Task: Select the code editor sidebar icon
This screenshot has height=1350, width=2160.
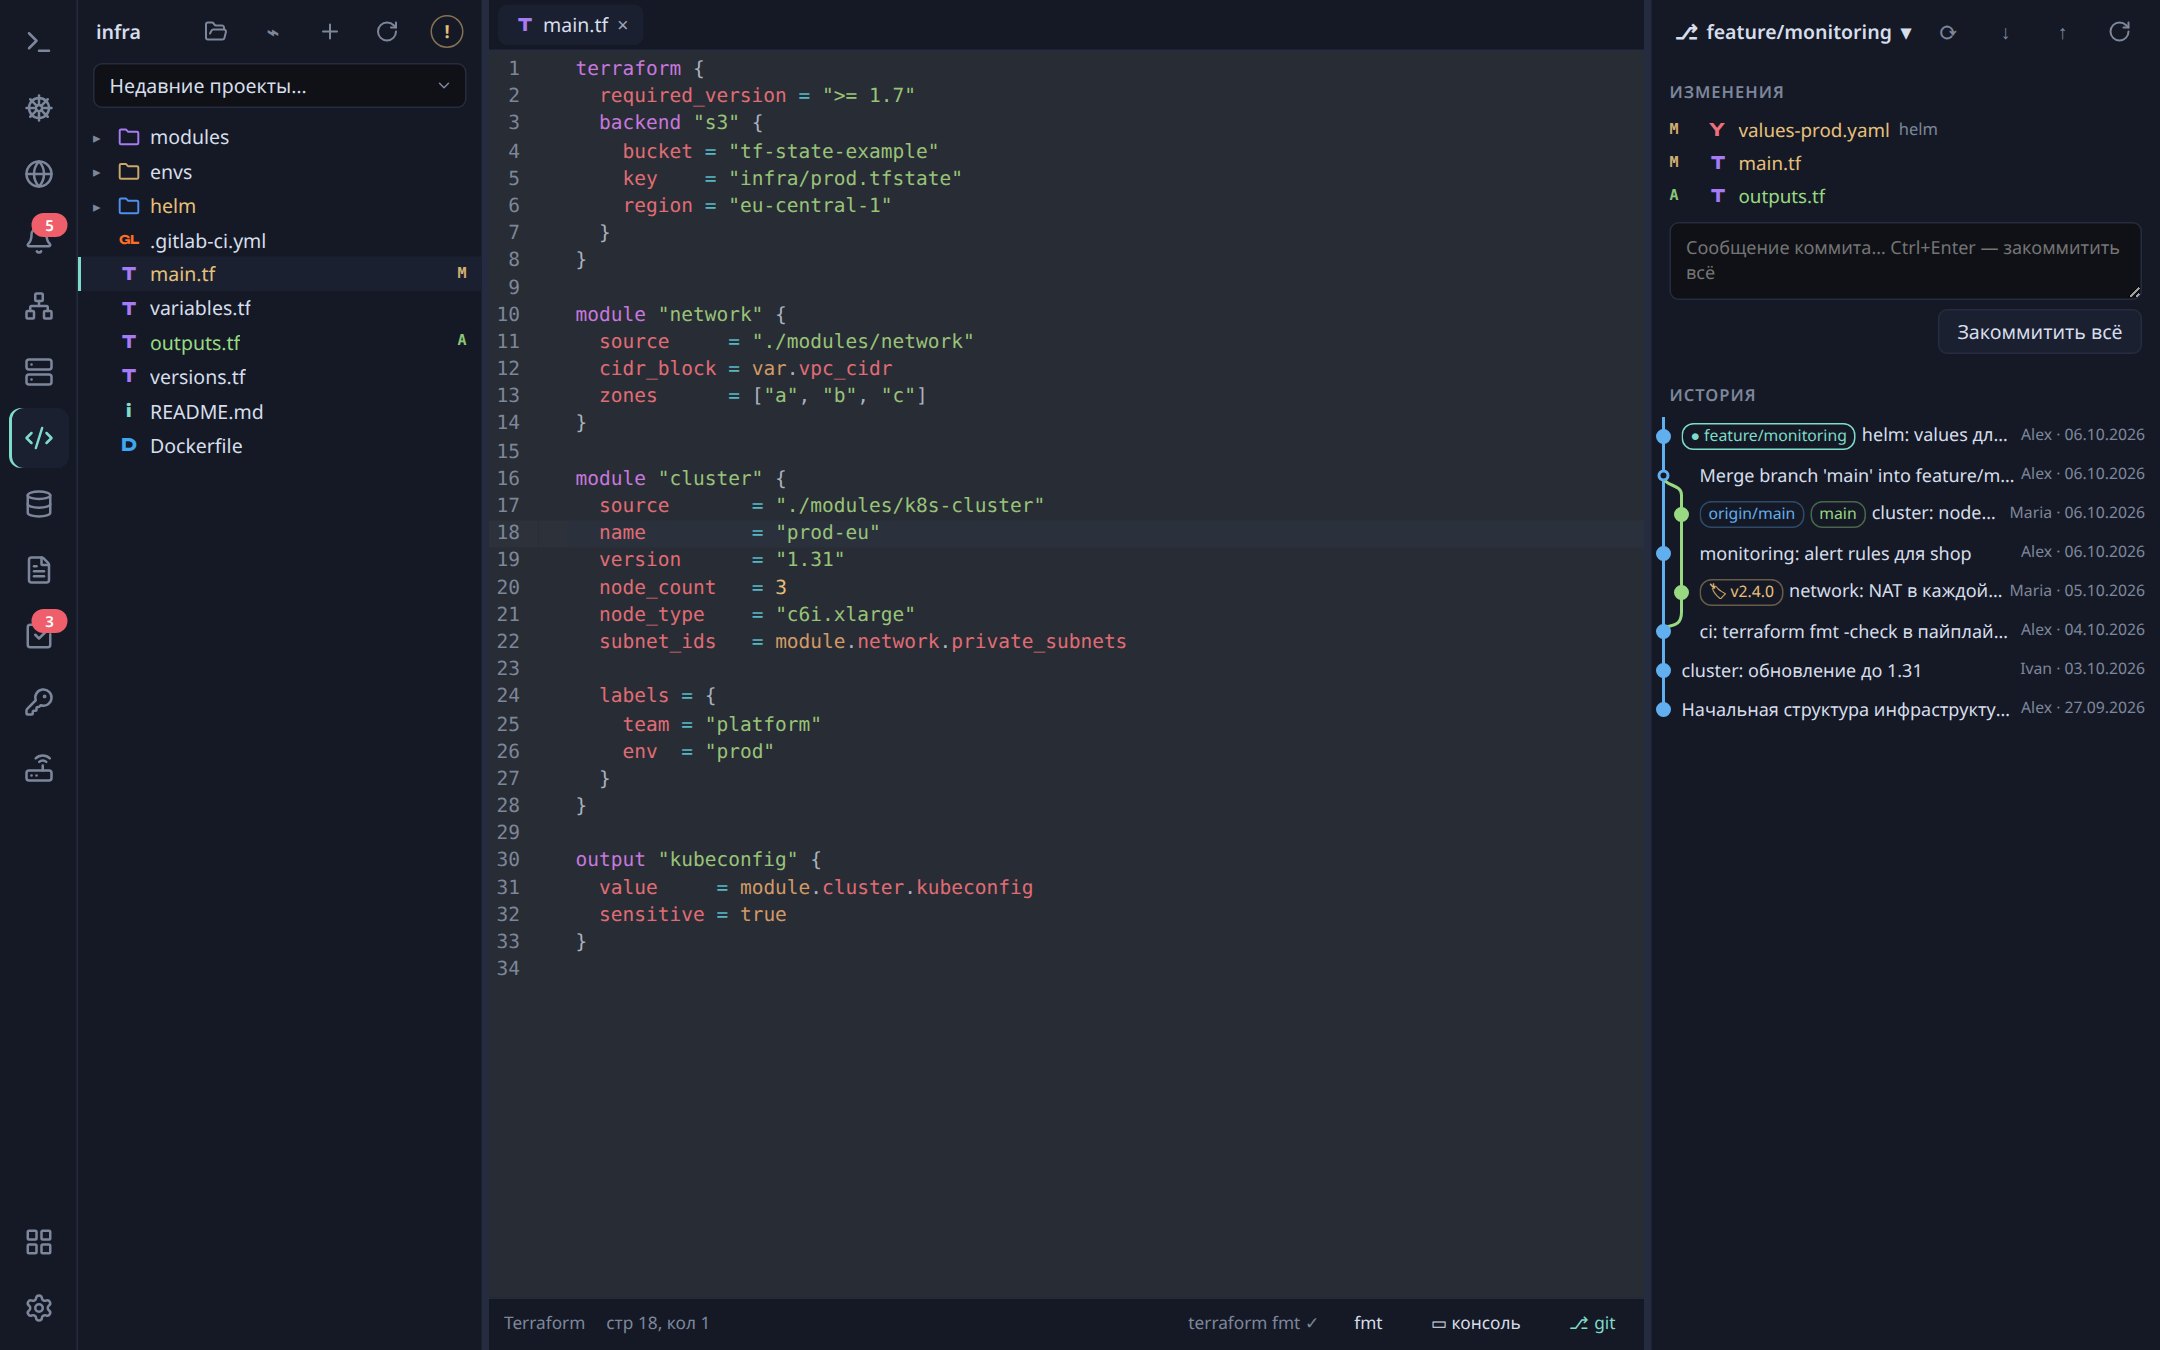Action: [38, 438]
